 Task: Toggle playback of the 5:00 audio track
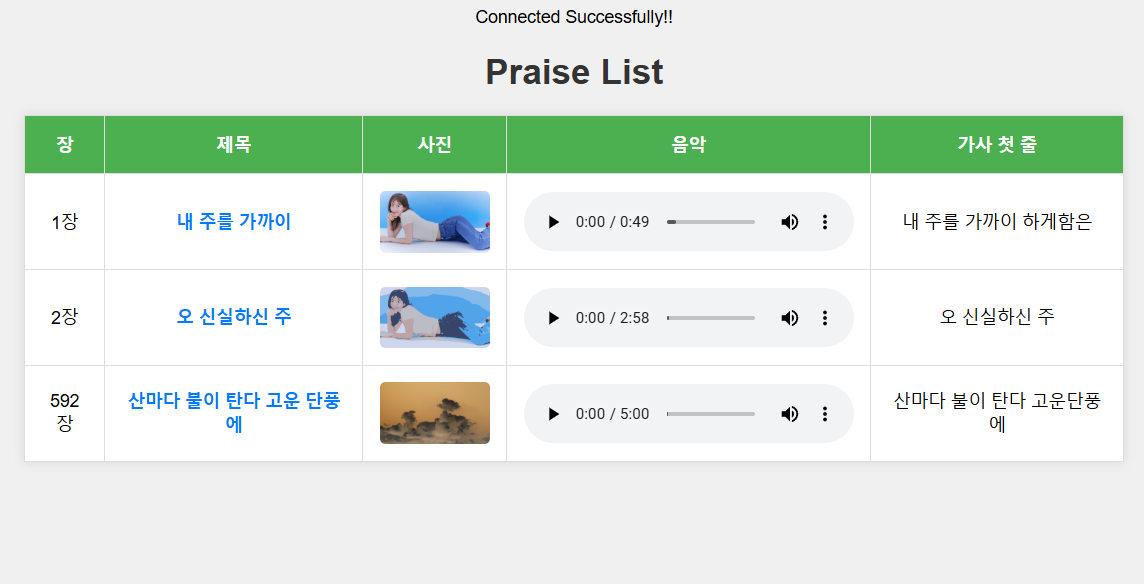point(553,413)
